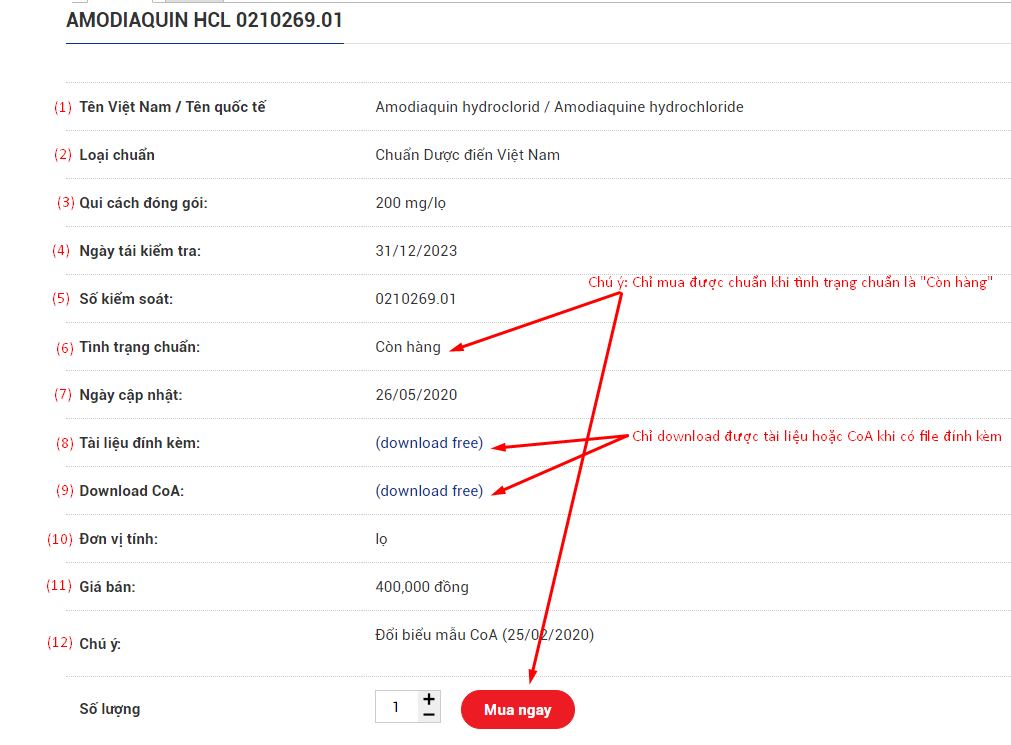1011x745 pixels.
Task: Increase quantity with the plus stepper
Action: (429, 699)
